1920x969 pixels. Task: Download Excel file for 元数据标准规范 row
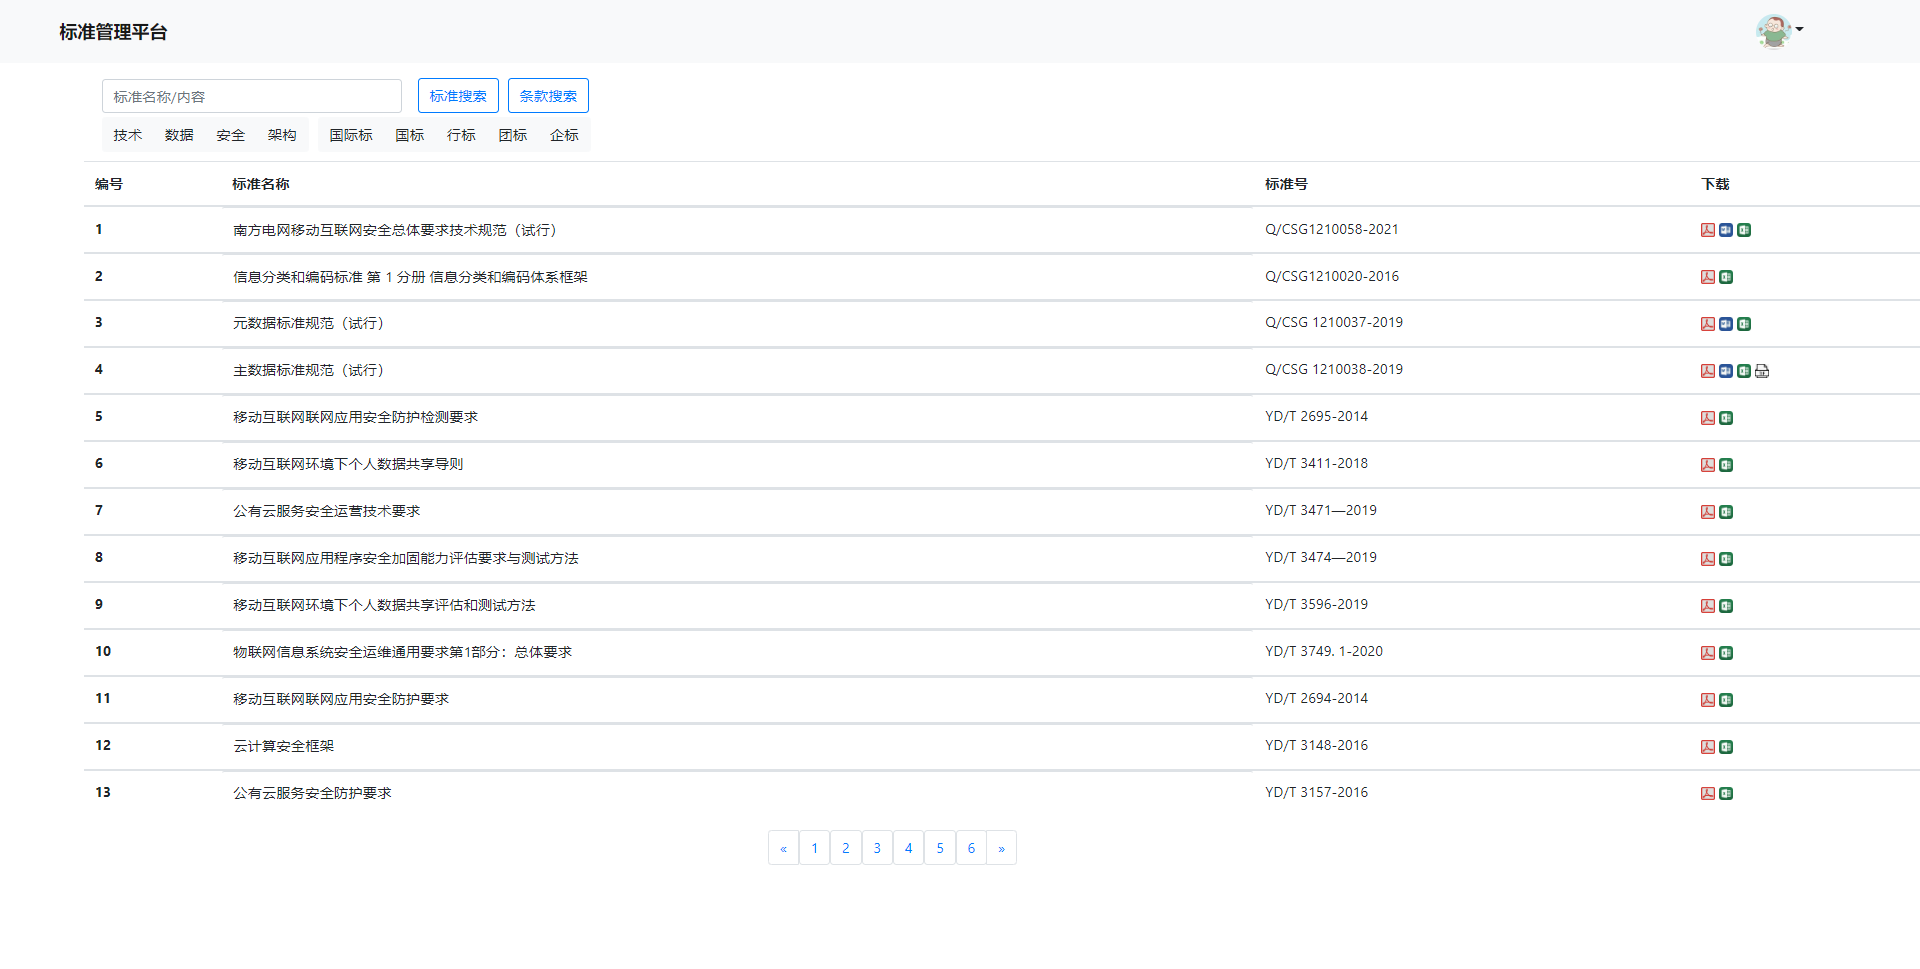pyautogui.click(x=1743, y=324)
